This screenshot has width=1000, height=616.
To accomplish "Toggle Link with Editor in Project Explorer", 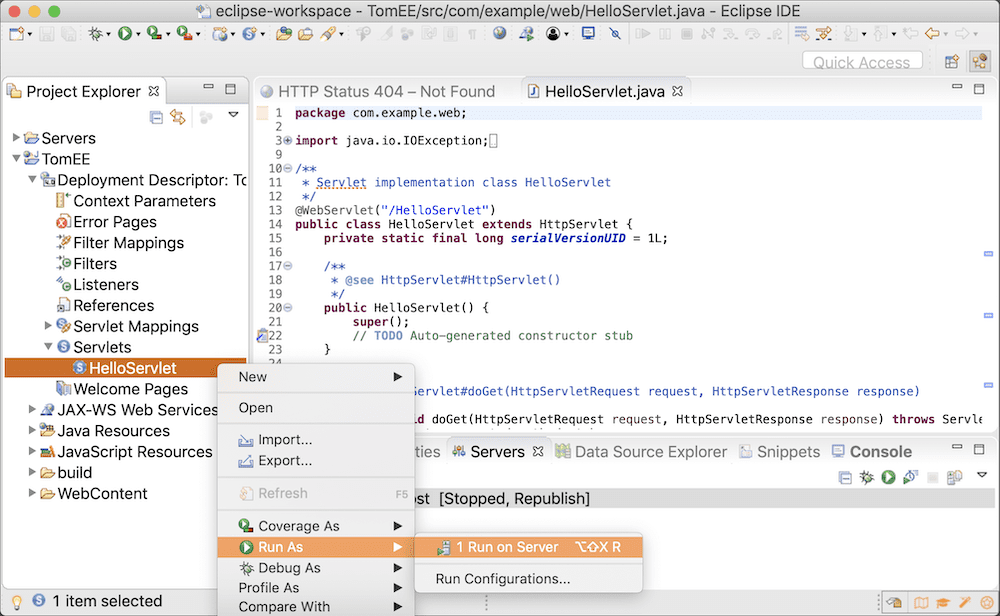I will click(x=178, y=117).
